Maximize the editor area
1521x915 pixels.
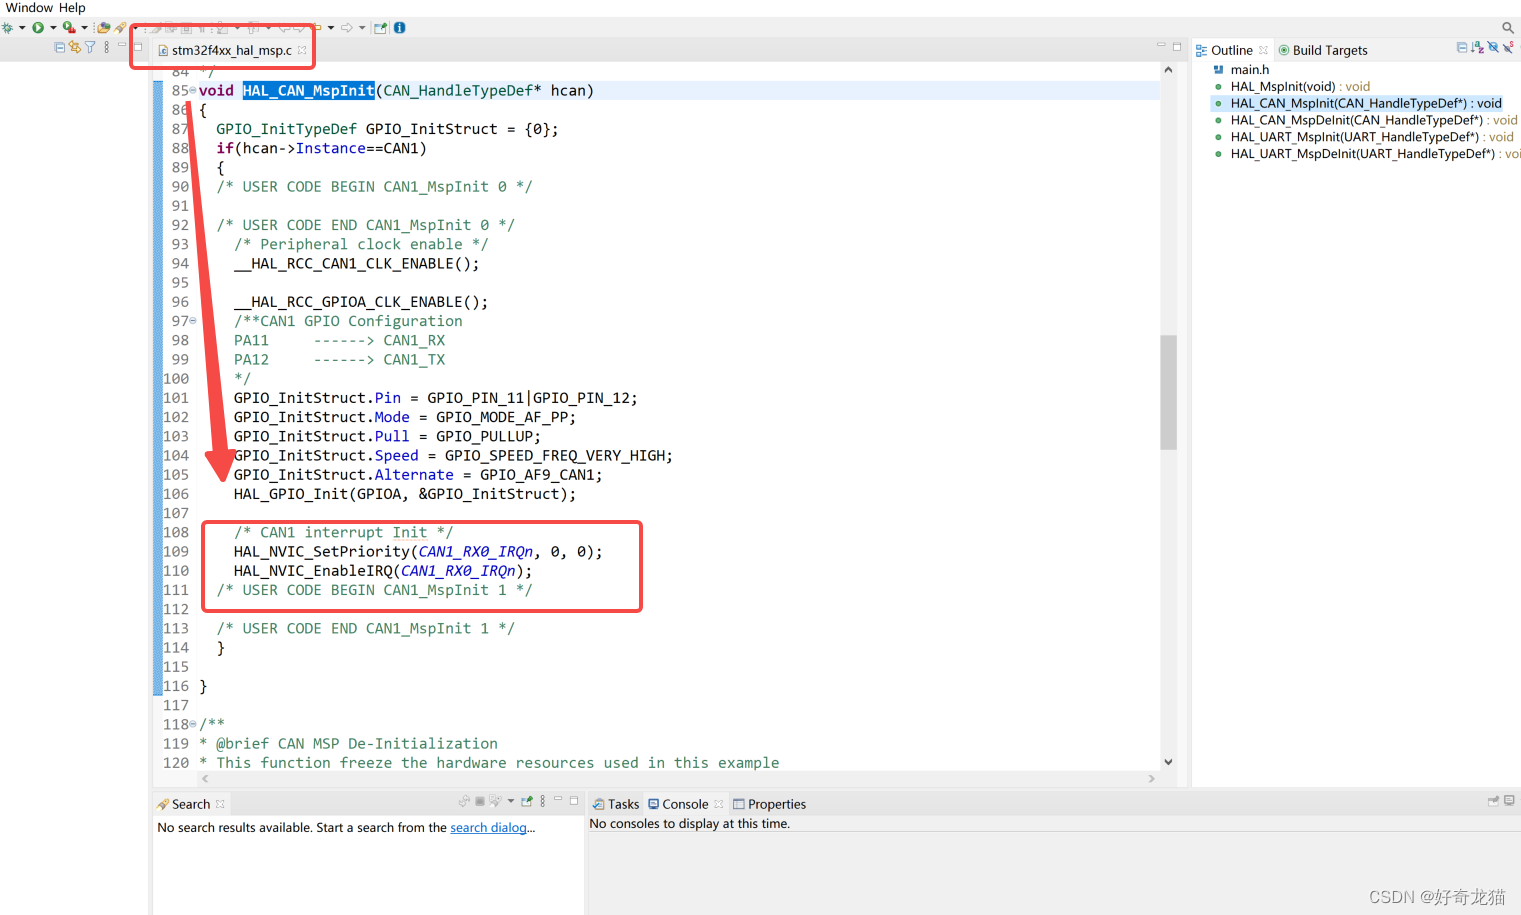pyautogui.click(x=1177, y=47)
